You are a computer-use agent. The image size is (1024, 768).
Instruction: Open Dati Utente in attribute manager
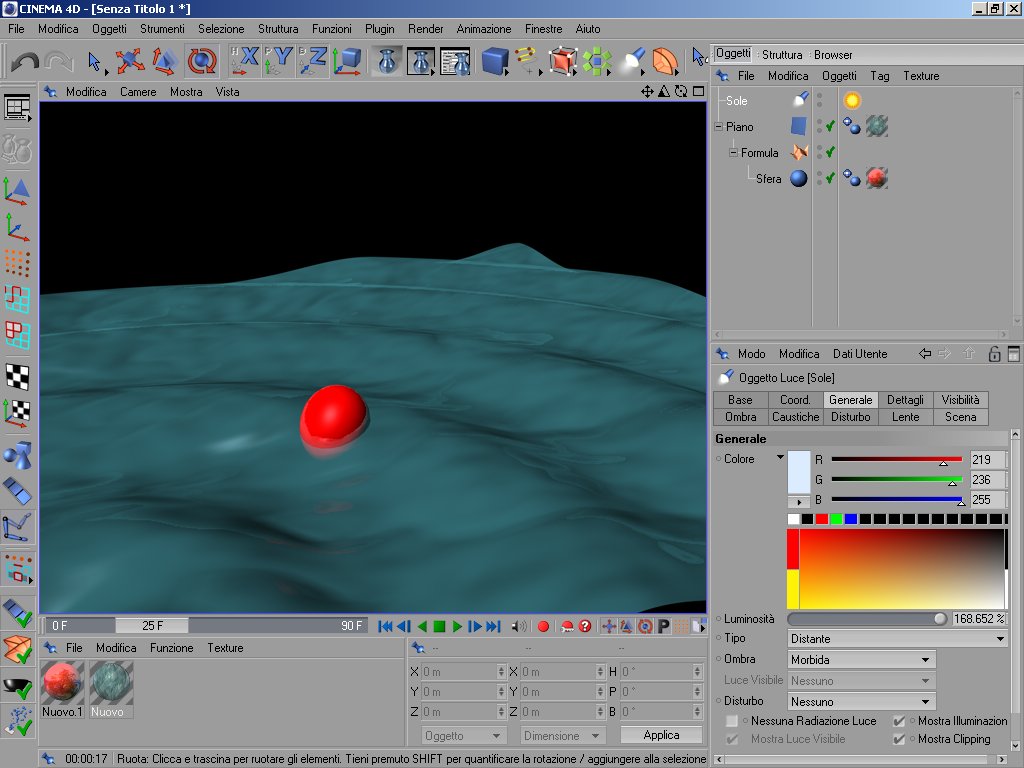[x=859, y=353]
